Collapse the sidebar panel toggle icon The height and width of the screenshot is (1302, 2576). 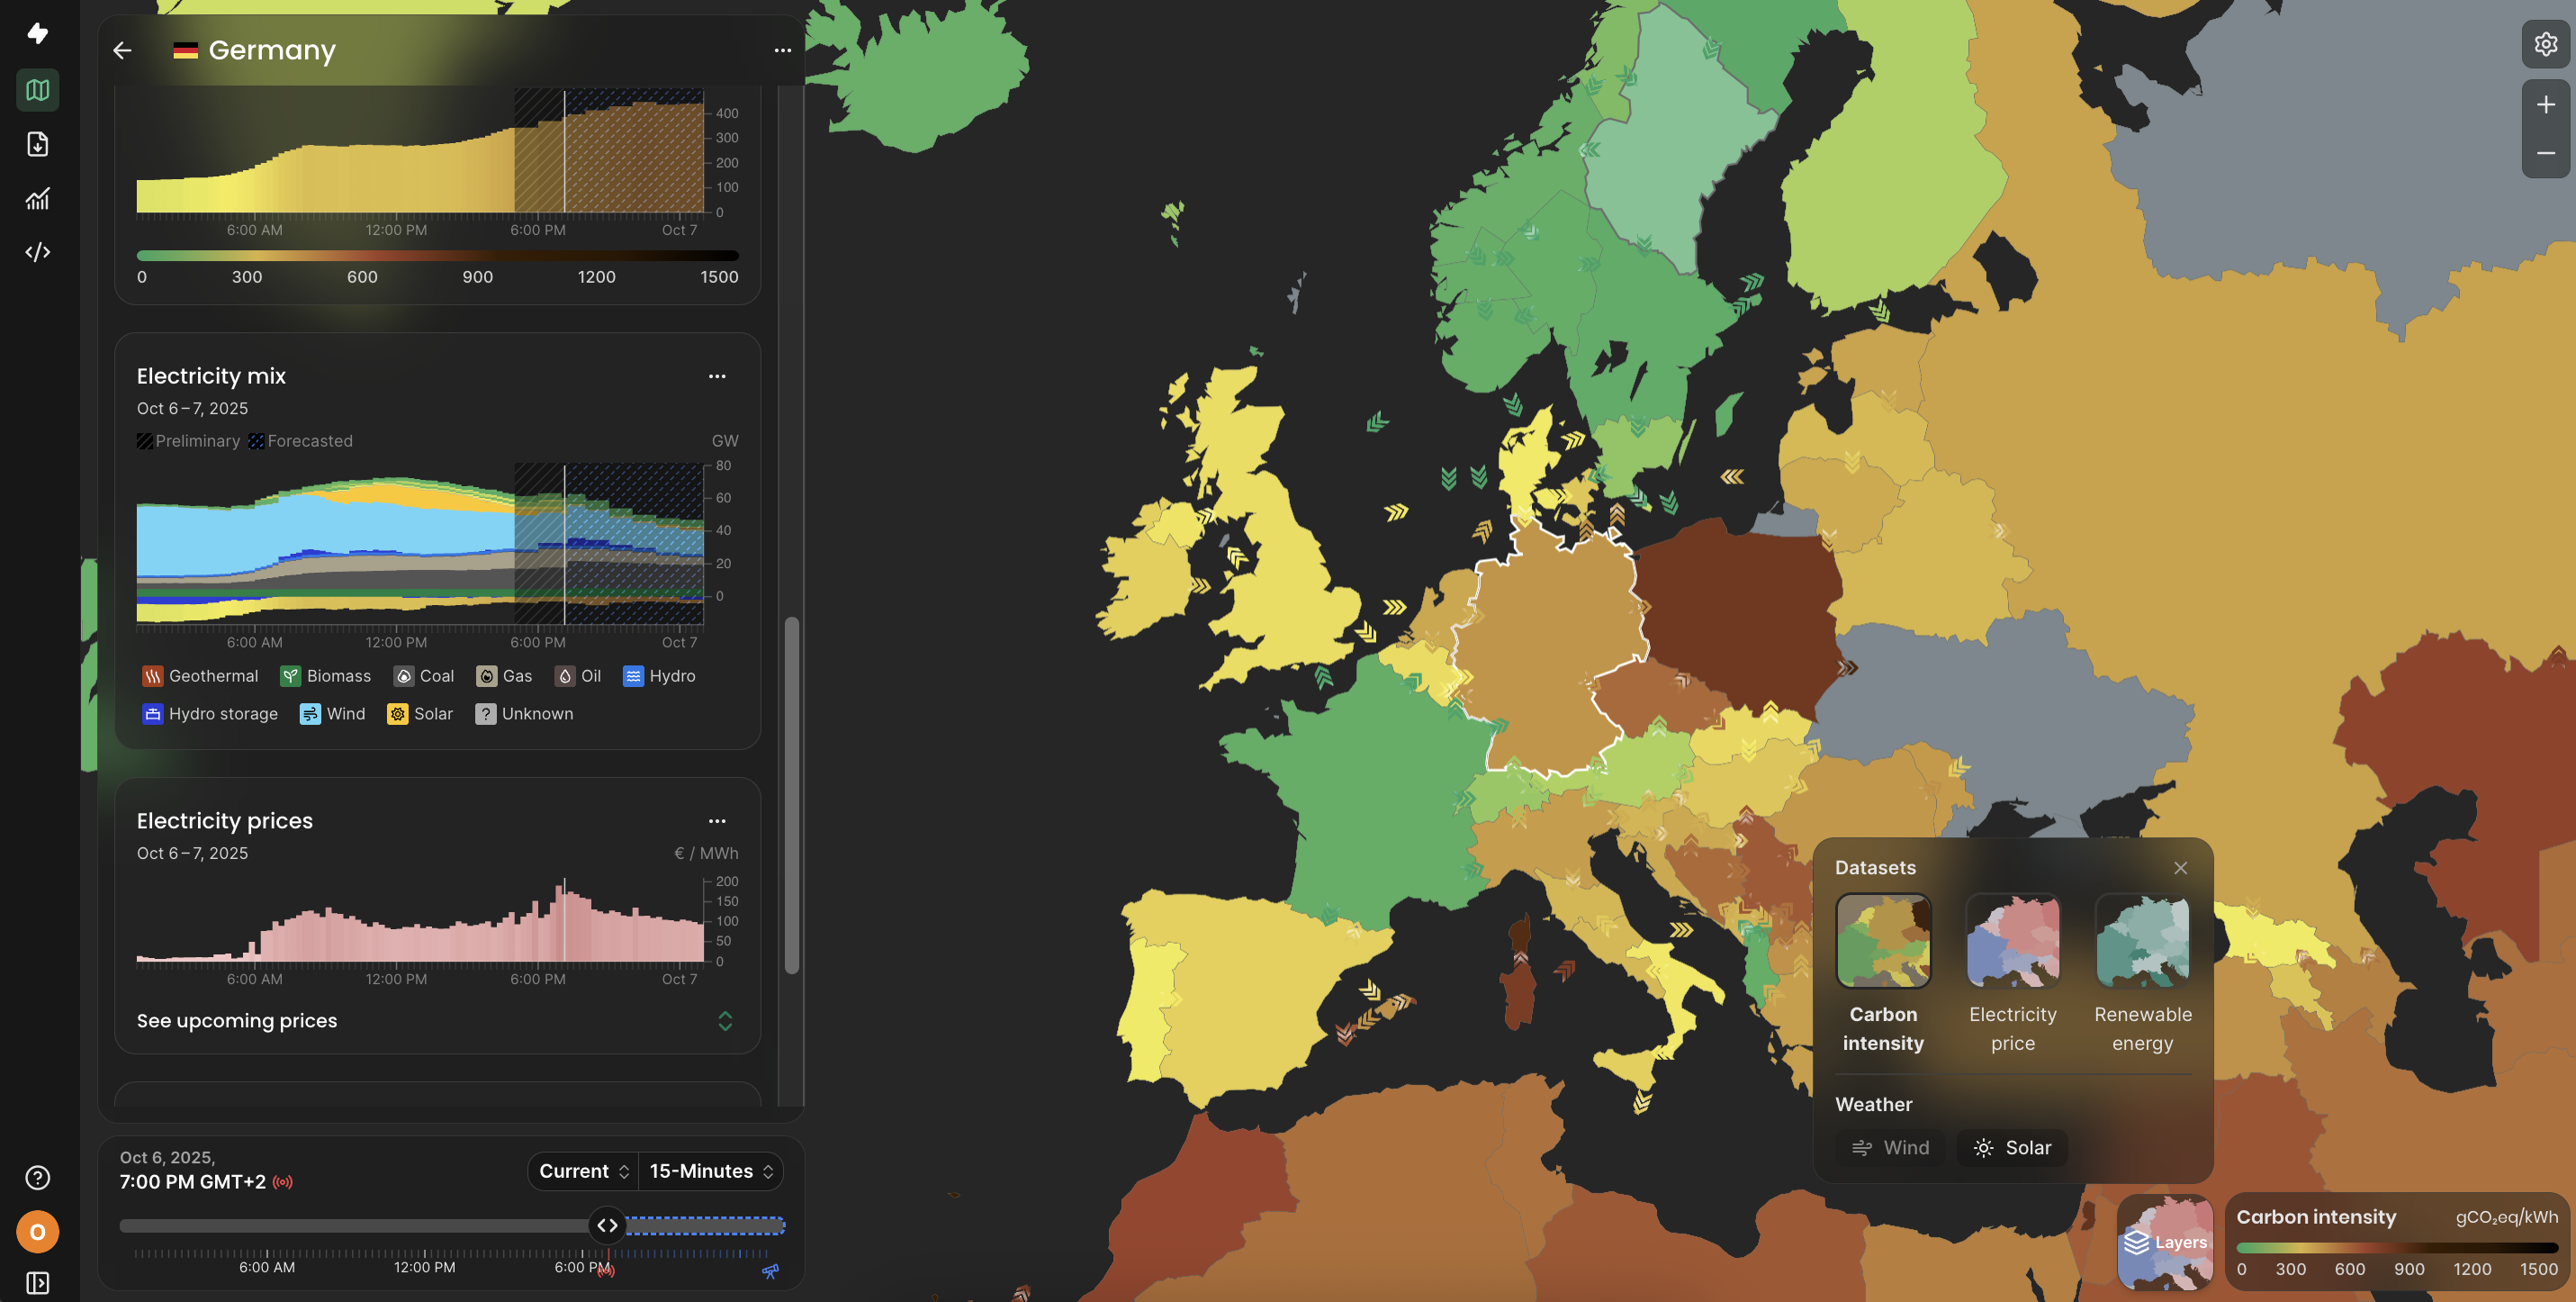37,1282
